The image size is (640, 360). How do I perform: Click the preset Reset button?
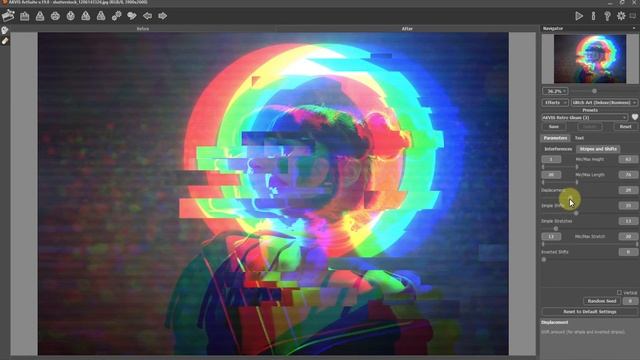(x=625, y=127)
